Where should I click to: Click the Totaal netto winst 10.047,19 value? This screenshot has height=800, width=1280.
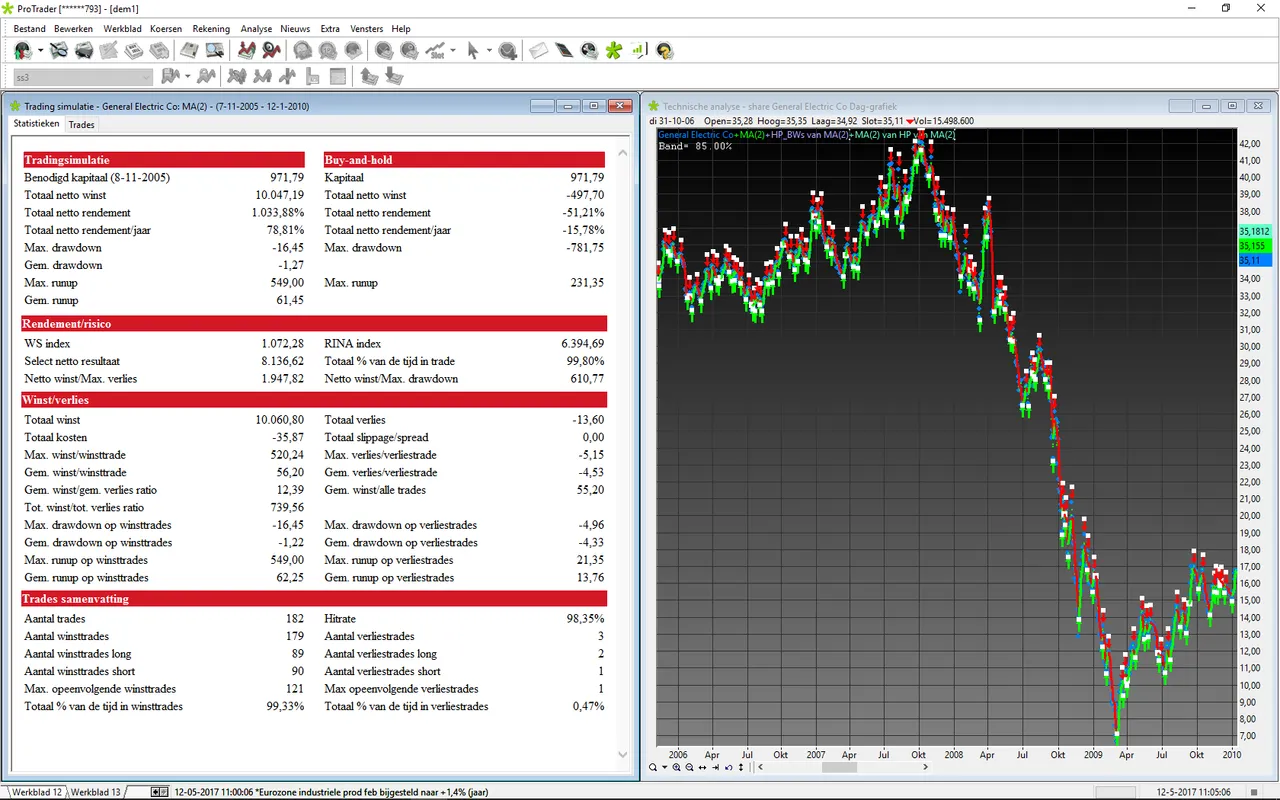pyautogui.click(x=280, y=195)
